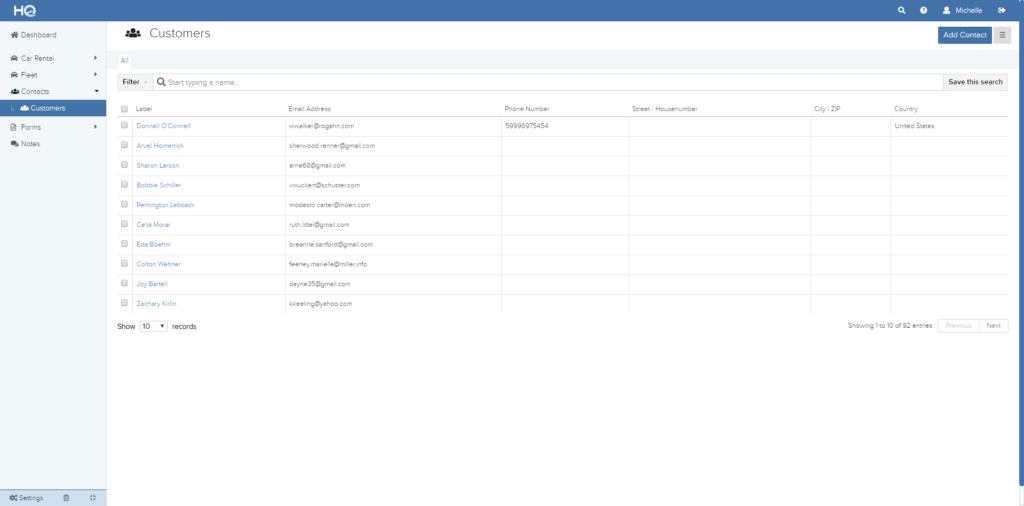Click the magnifier icon in the search box
Viewport: 1024px width, 506px height.
point(161,82)
